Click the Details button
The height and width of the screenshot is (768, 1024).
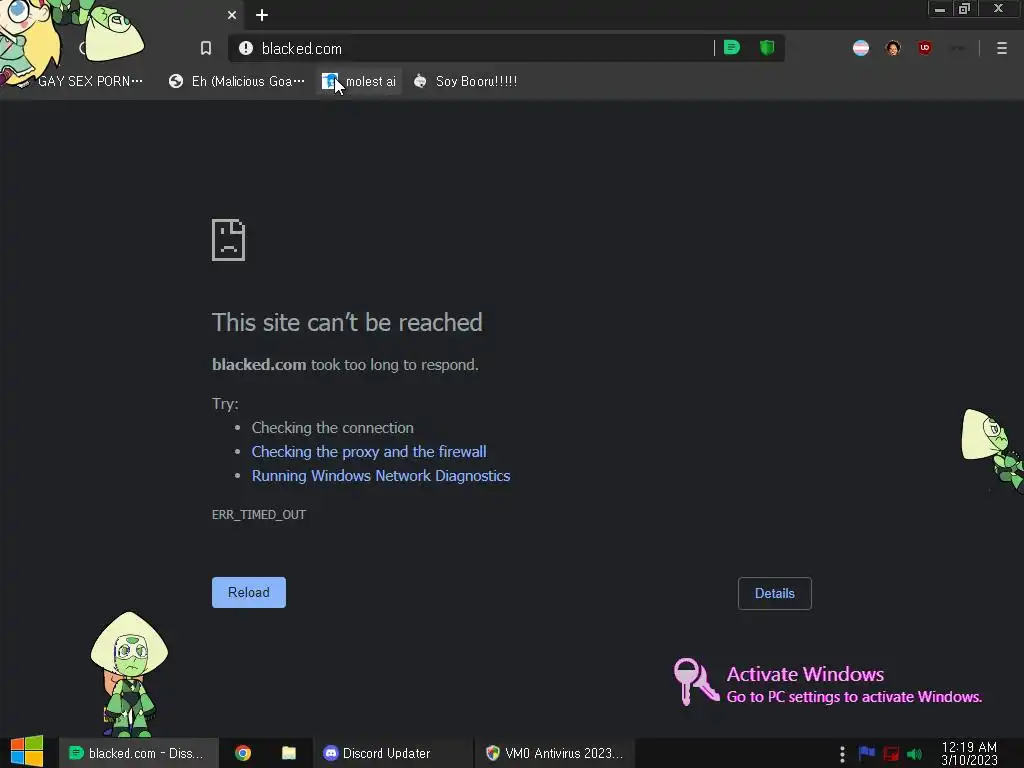pos(775,594)
